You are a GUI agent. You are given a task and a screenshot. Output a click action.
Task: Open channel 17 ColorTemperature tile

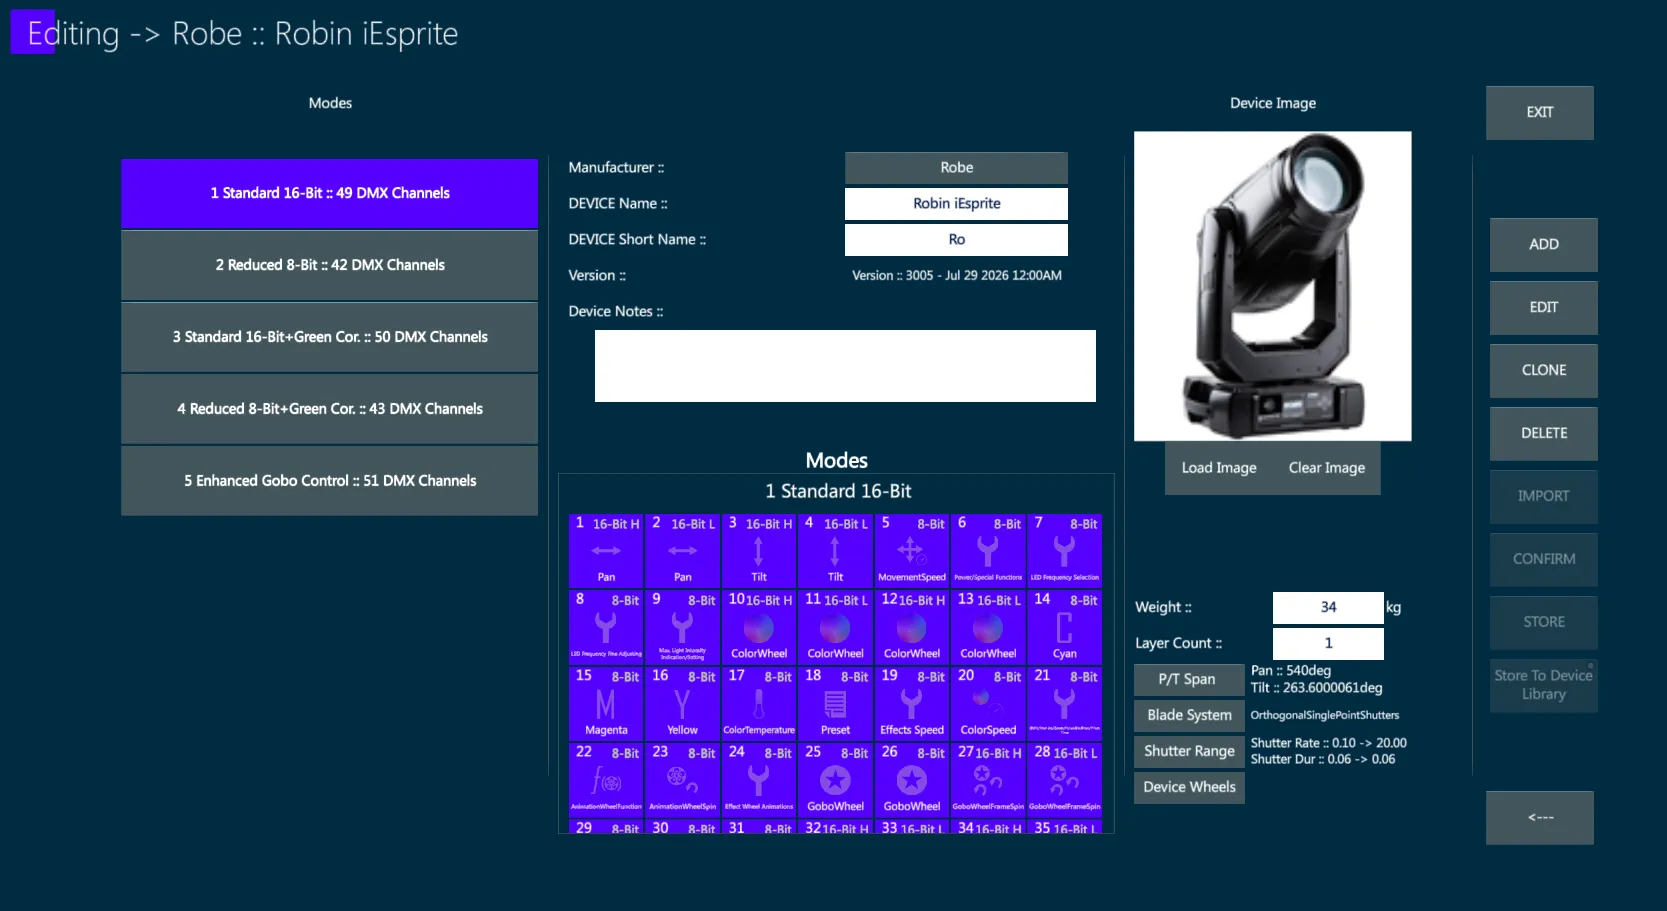759,703
